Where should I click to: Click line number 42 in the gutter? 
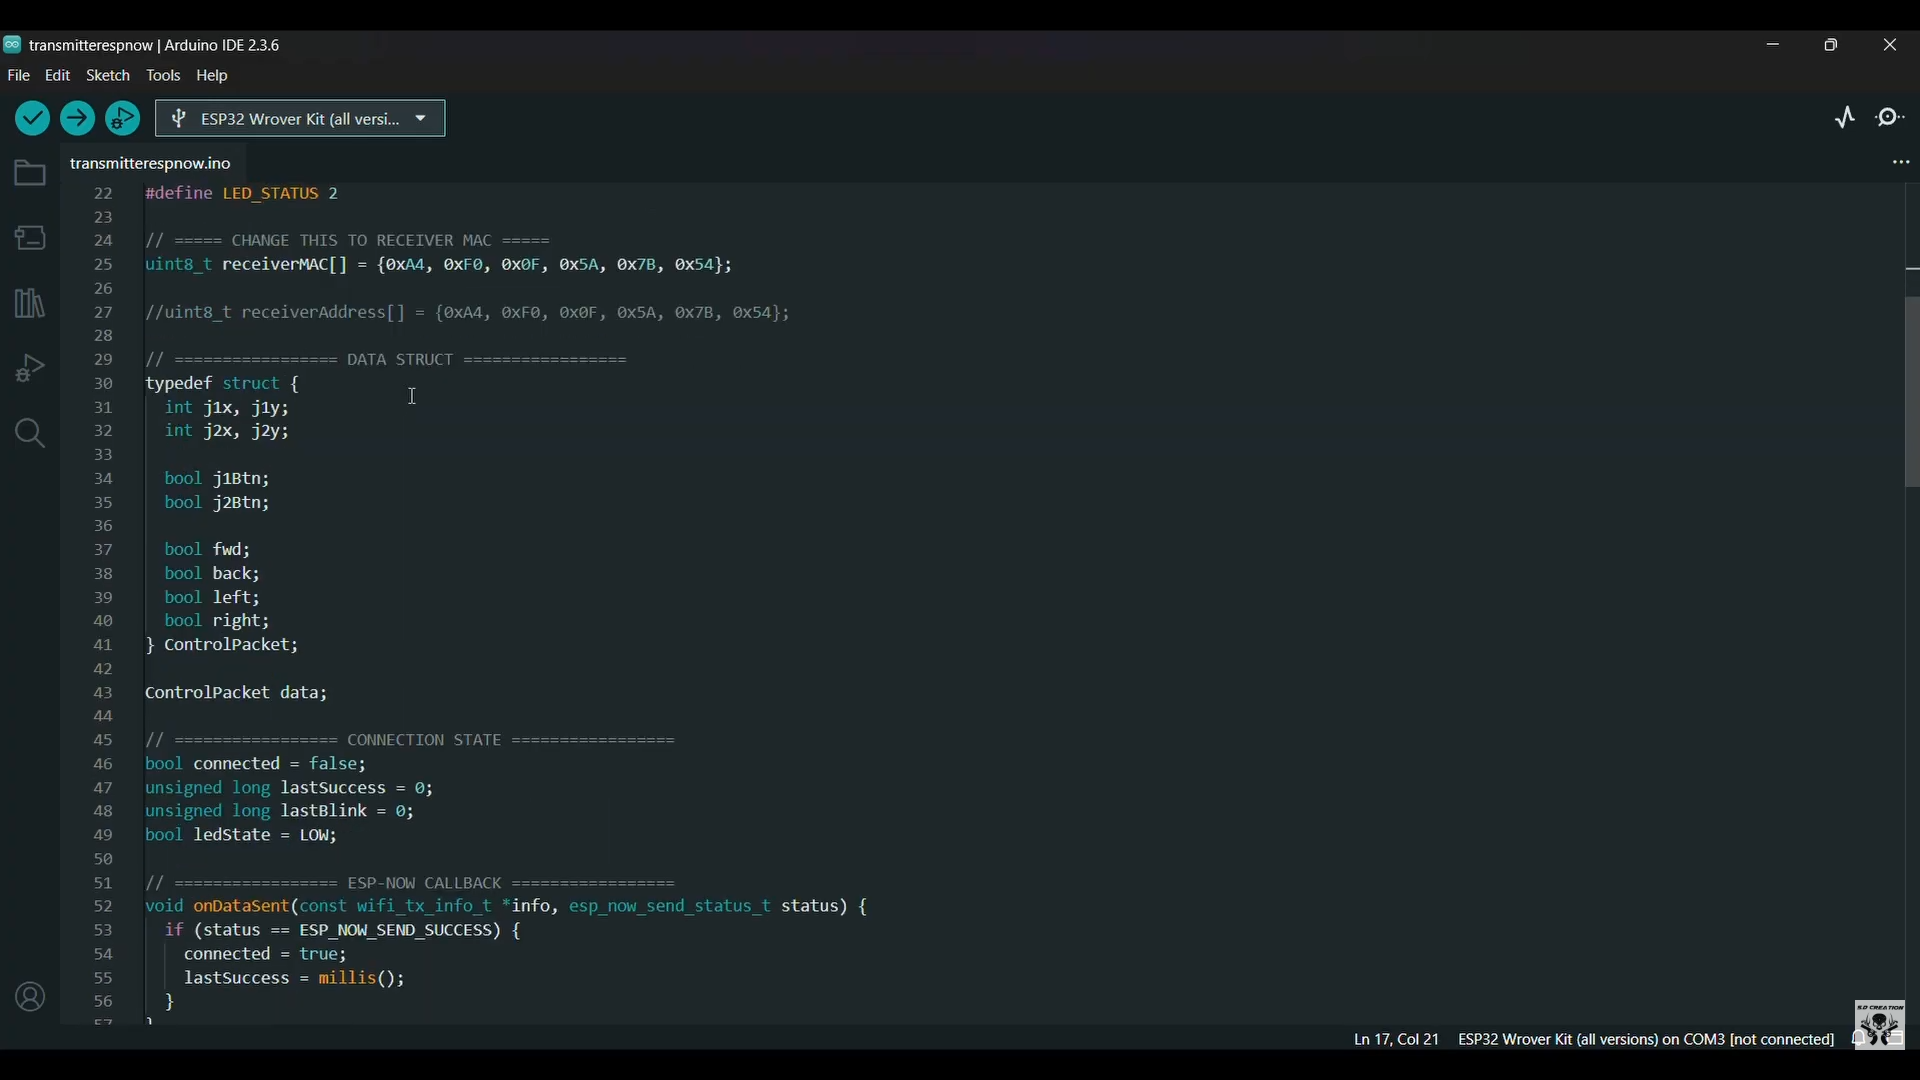[x=103, y=669]
